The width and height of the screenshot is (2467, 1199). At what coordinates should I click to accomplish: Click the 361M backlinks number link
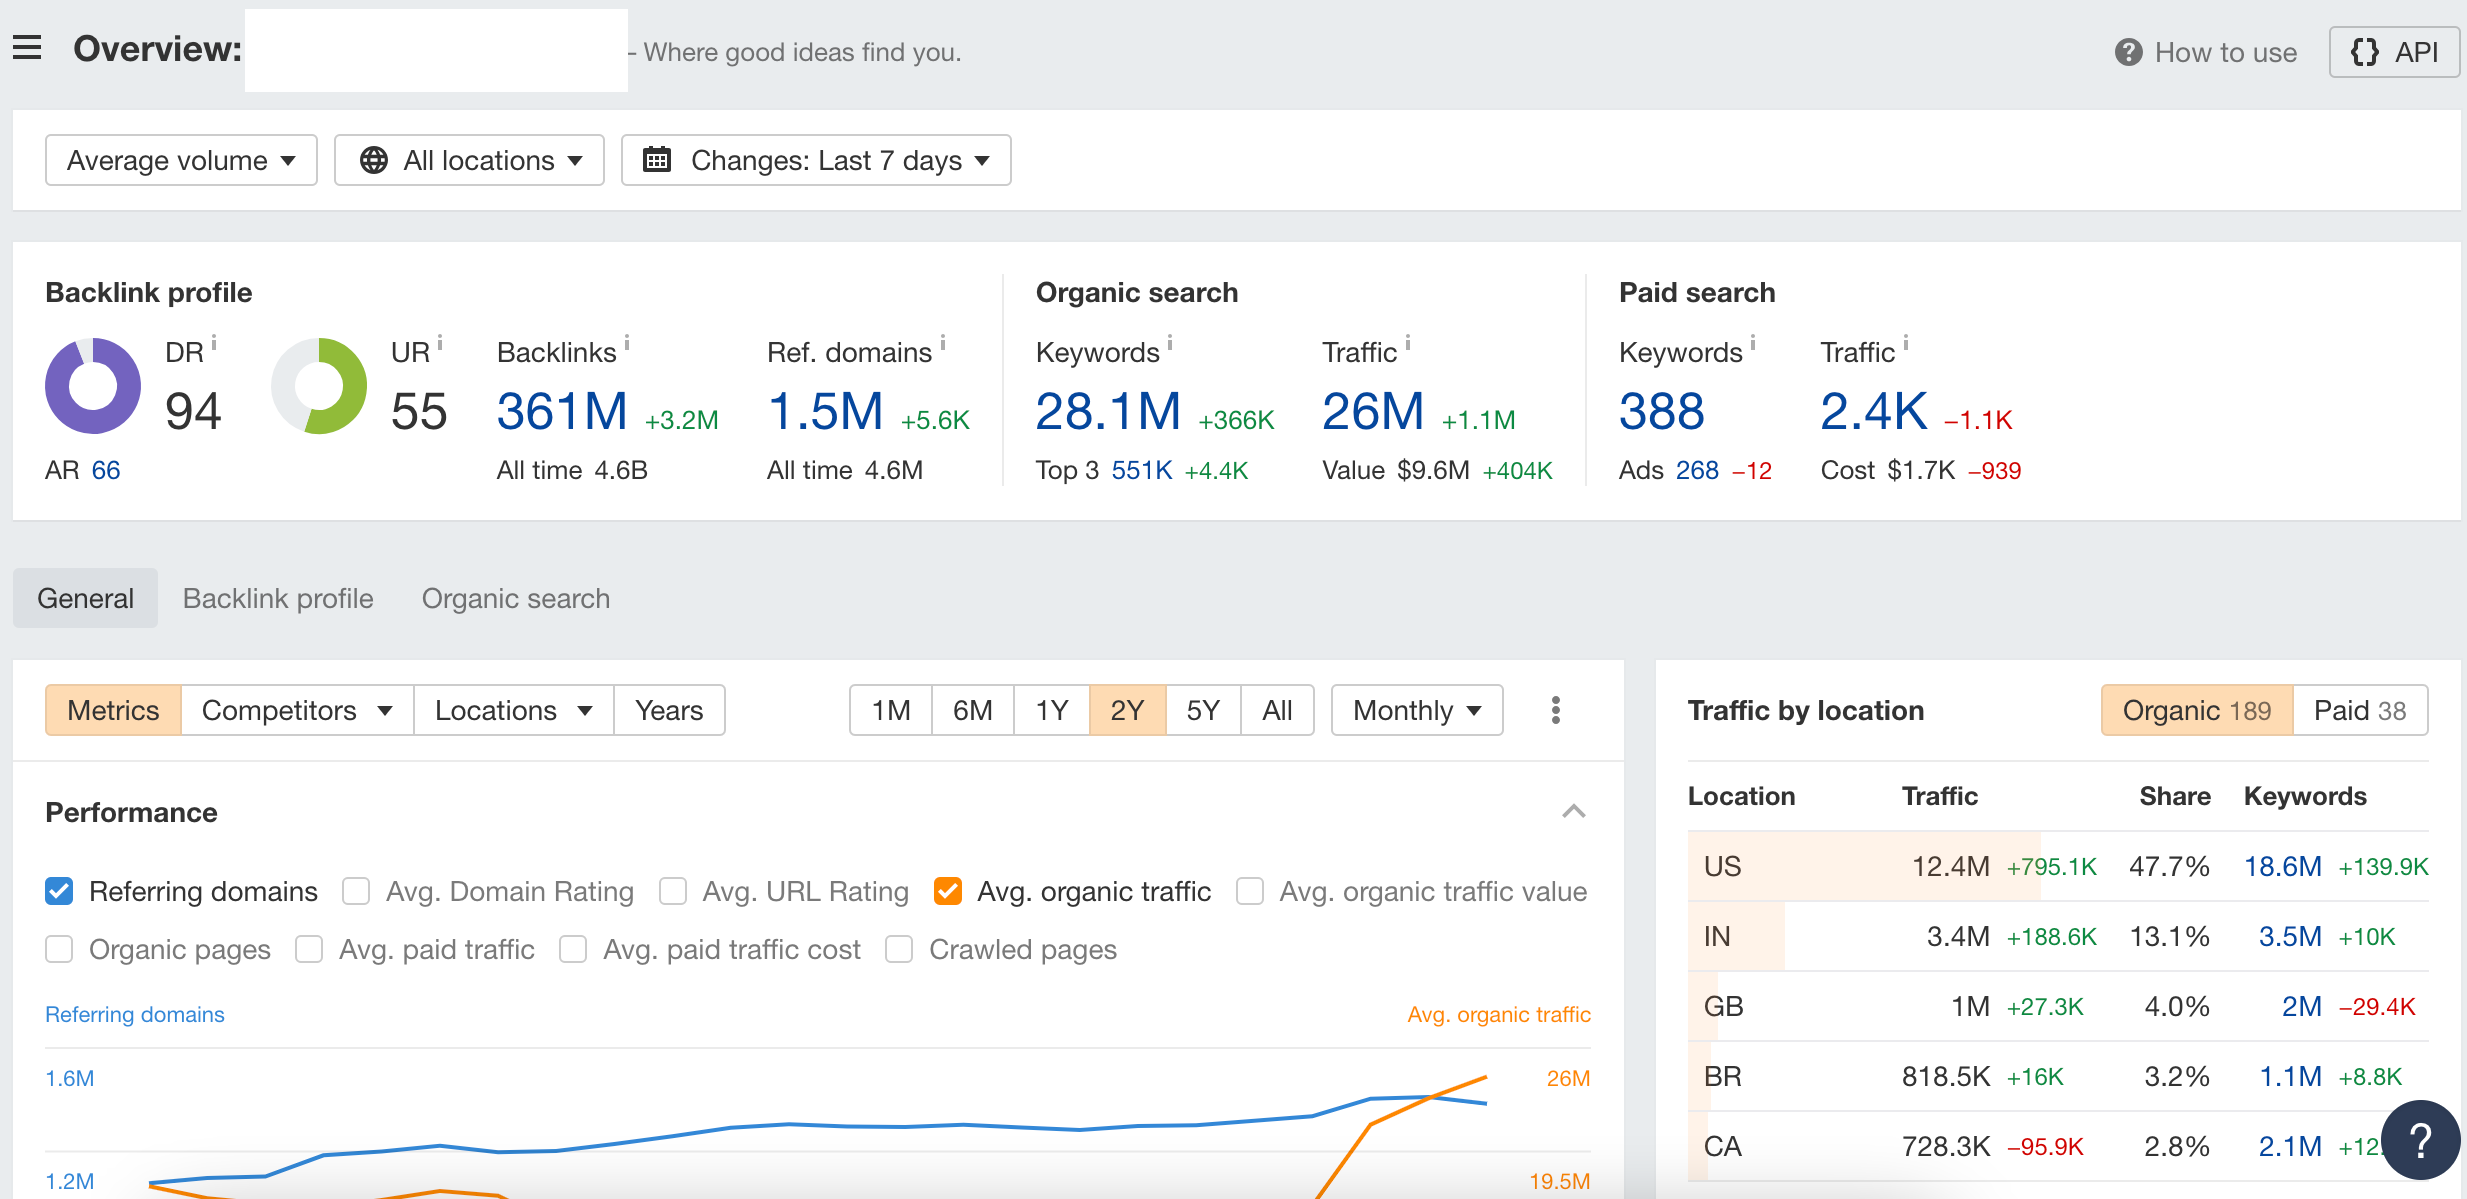[x=562, y=412]
